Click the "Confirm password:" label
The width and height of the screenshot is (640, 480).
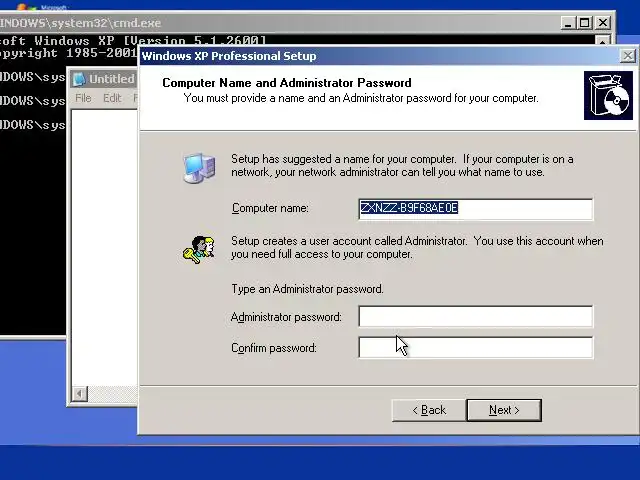tap(274, 348)
